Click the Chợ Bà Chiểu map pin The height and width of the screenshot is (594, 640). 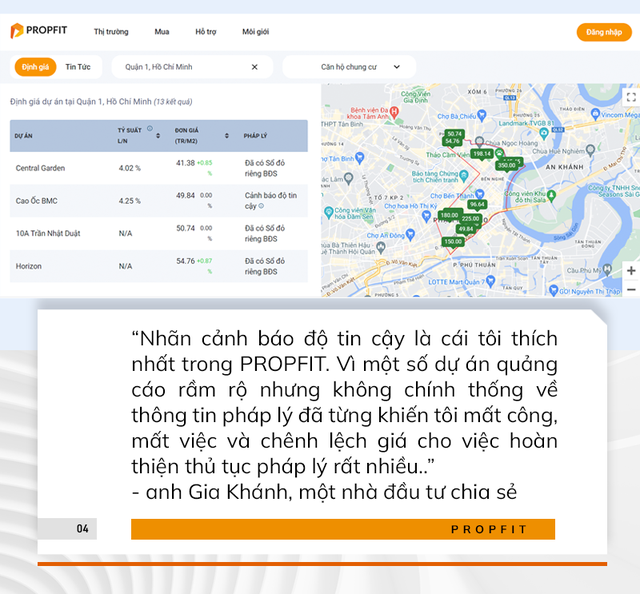(x=482, y=115)
